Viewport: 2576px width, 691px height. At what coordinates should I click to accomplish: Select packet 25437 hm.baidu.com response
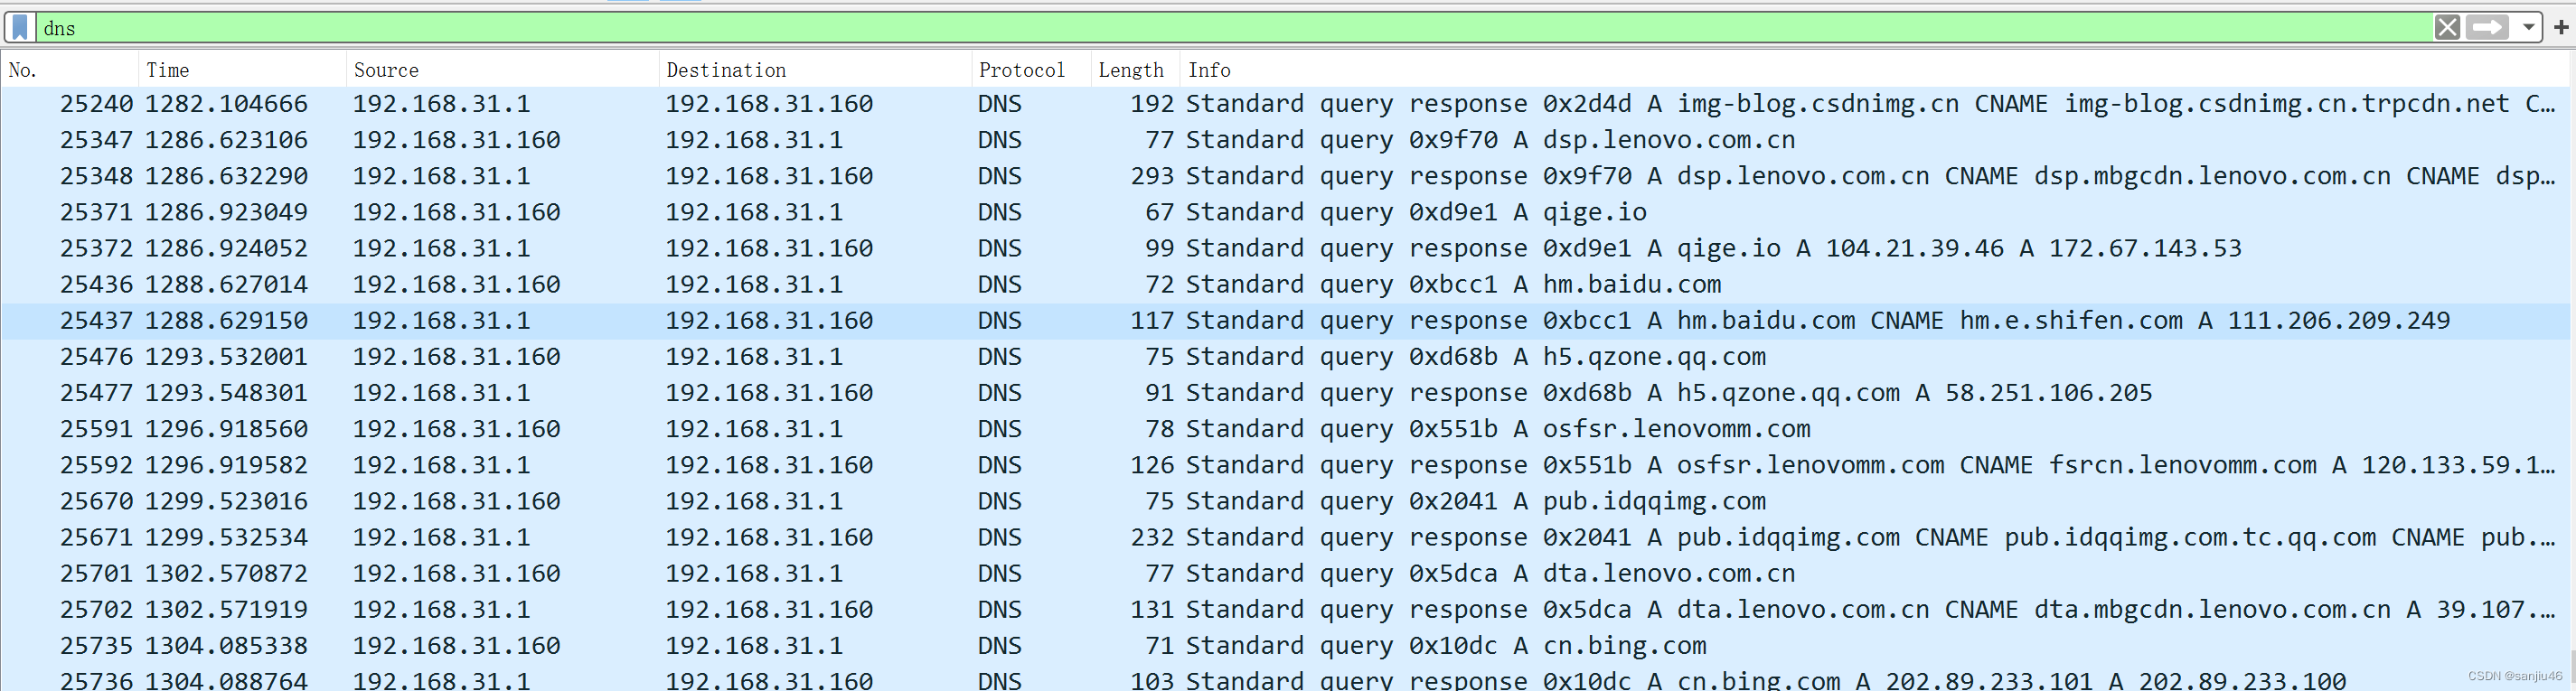(x=1285, y=321)
